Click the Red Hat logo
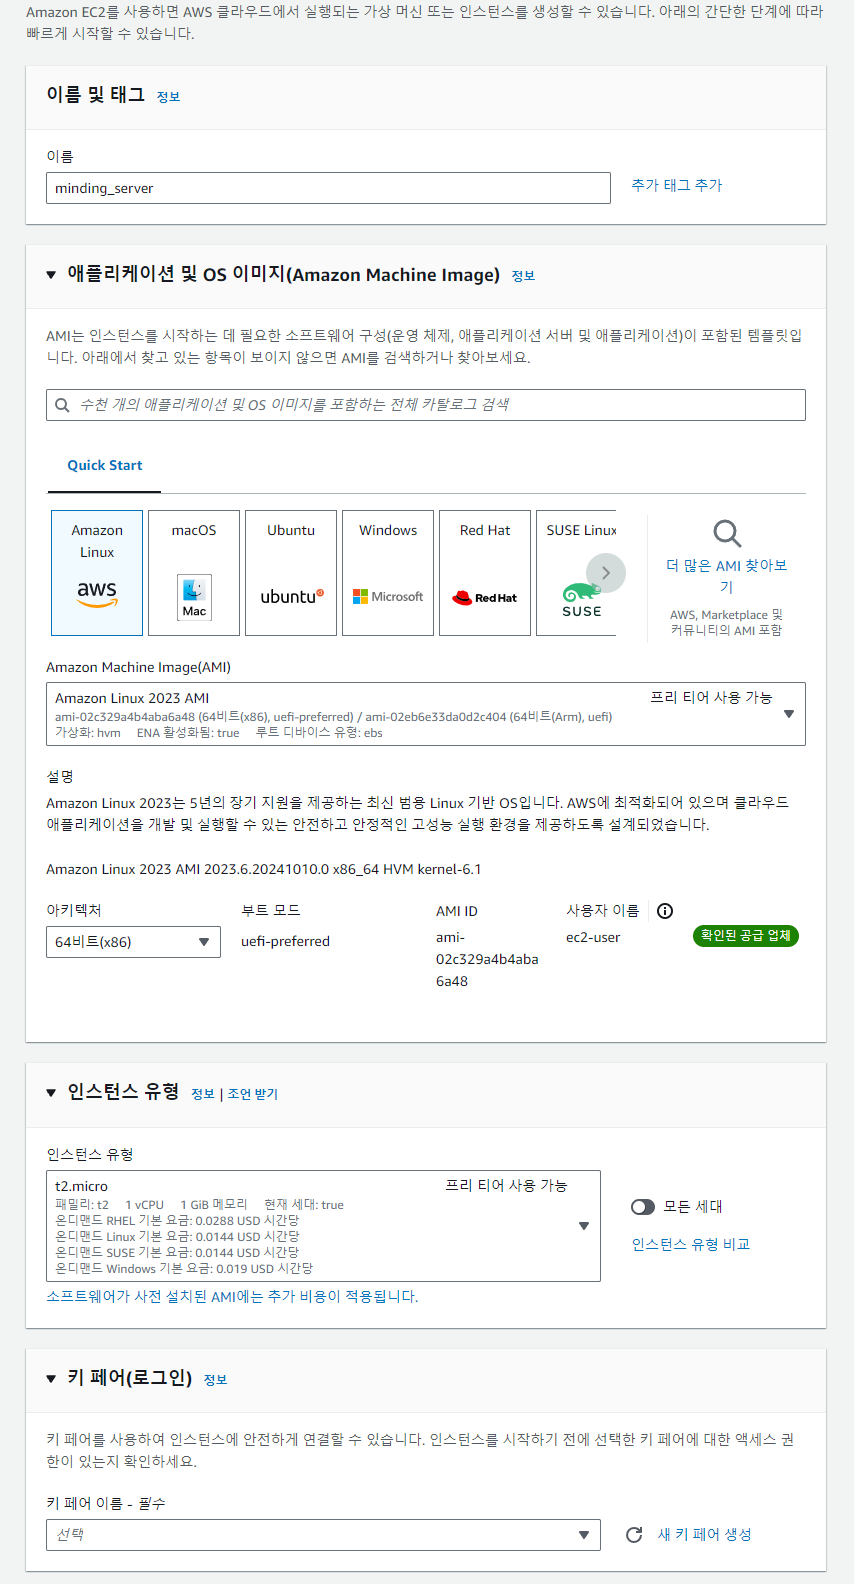 (x=485, y=598)
